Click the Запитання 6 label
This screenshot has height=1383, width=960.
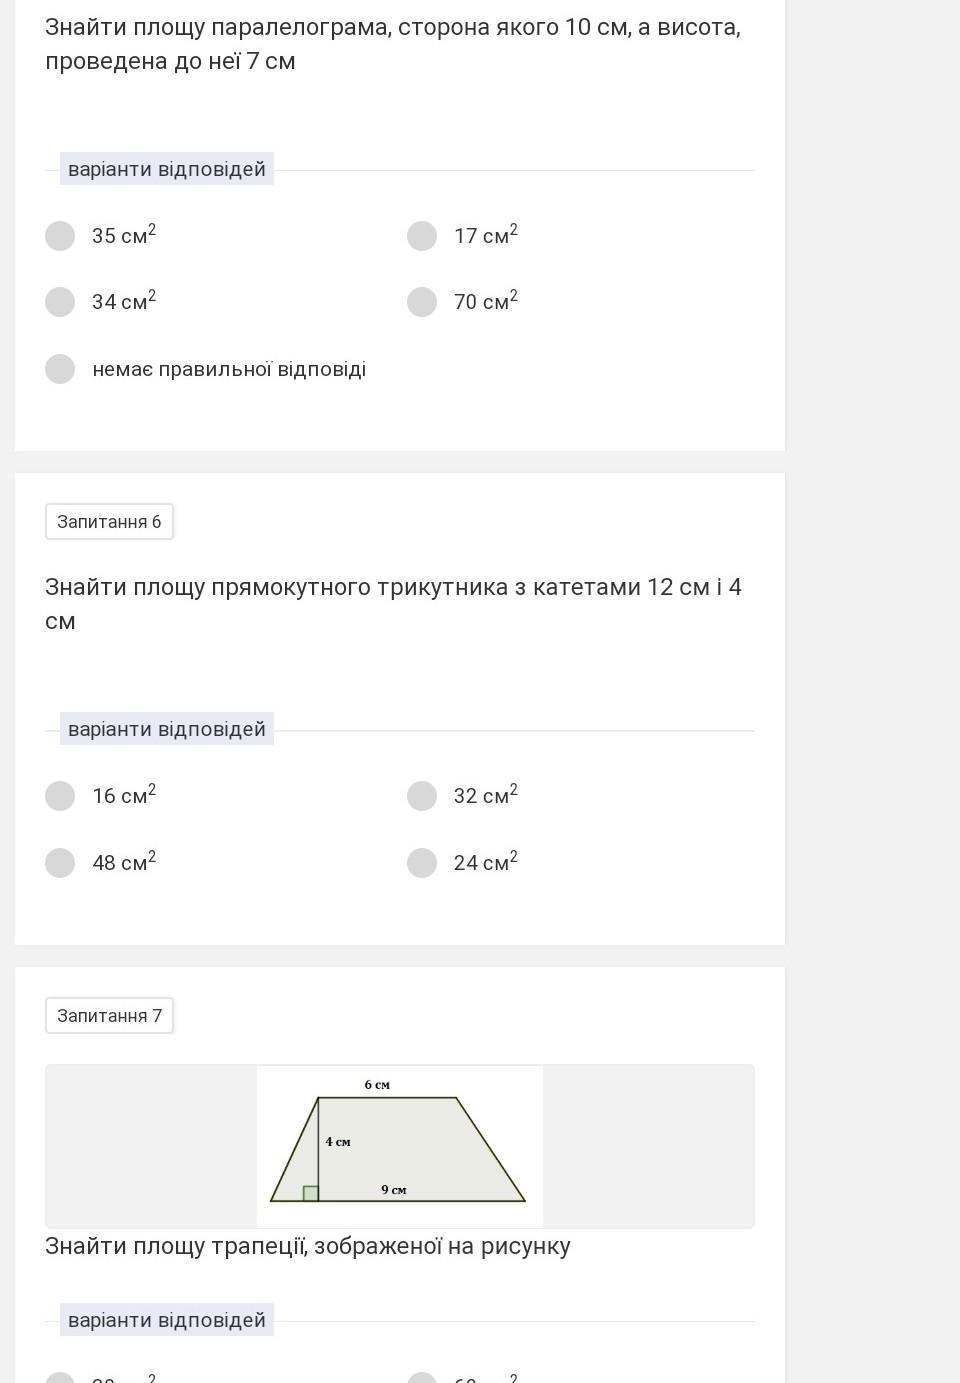click(109, 522)
